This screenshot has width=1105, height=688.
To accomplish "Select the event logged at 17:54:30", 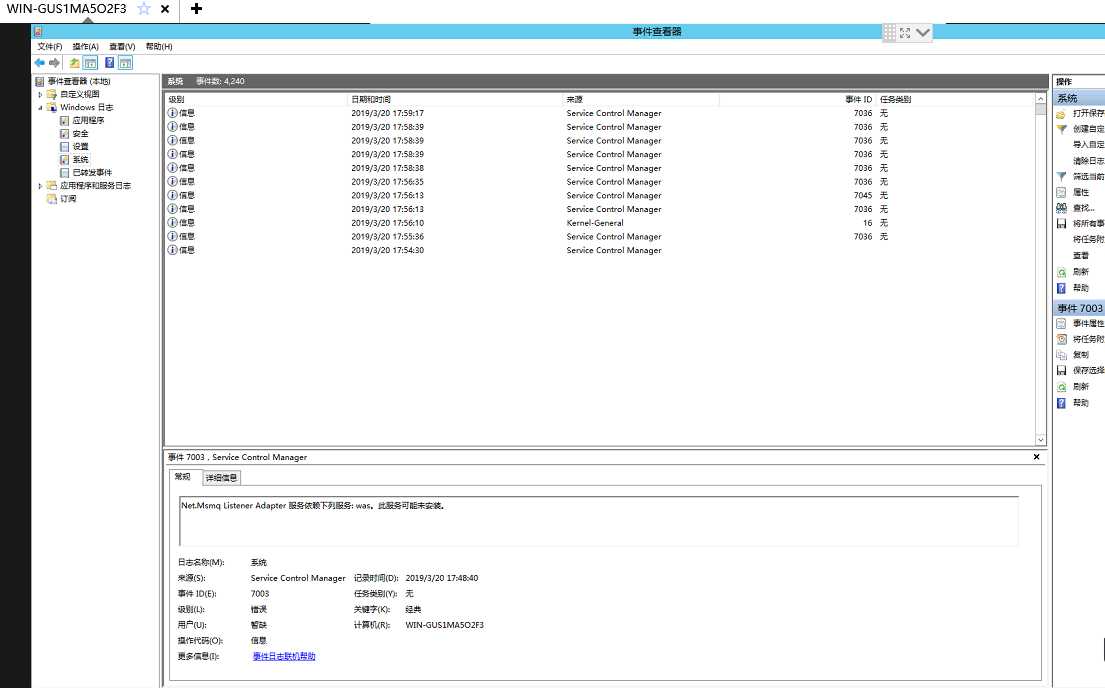I will [x=600, y=250].
